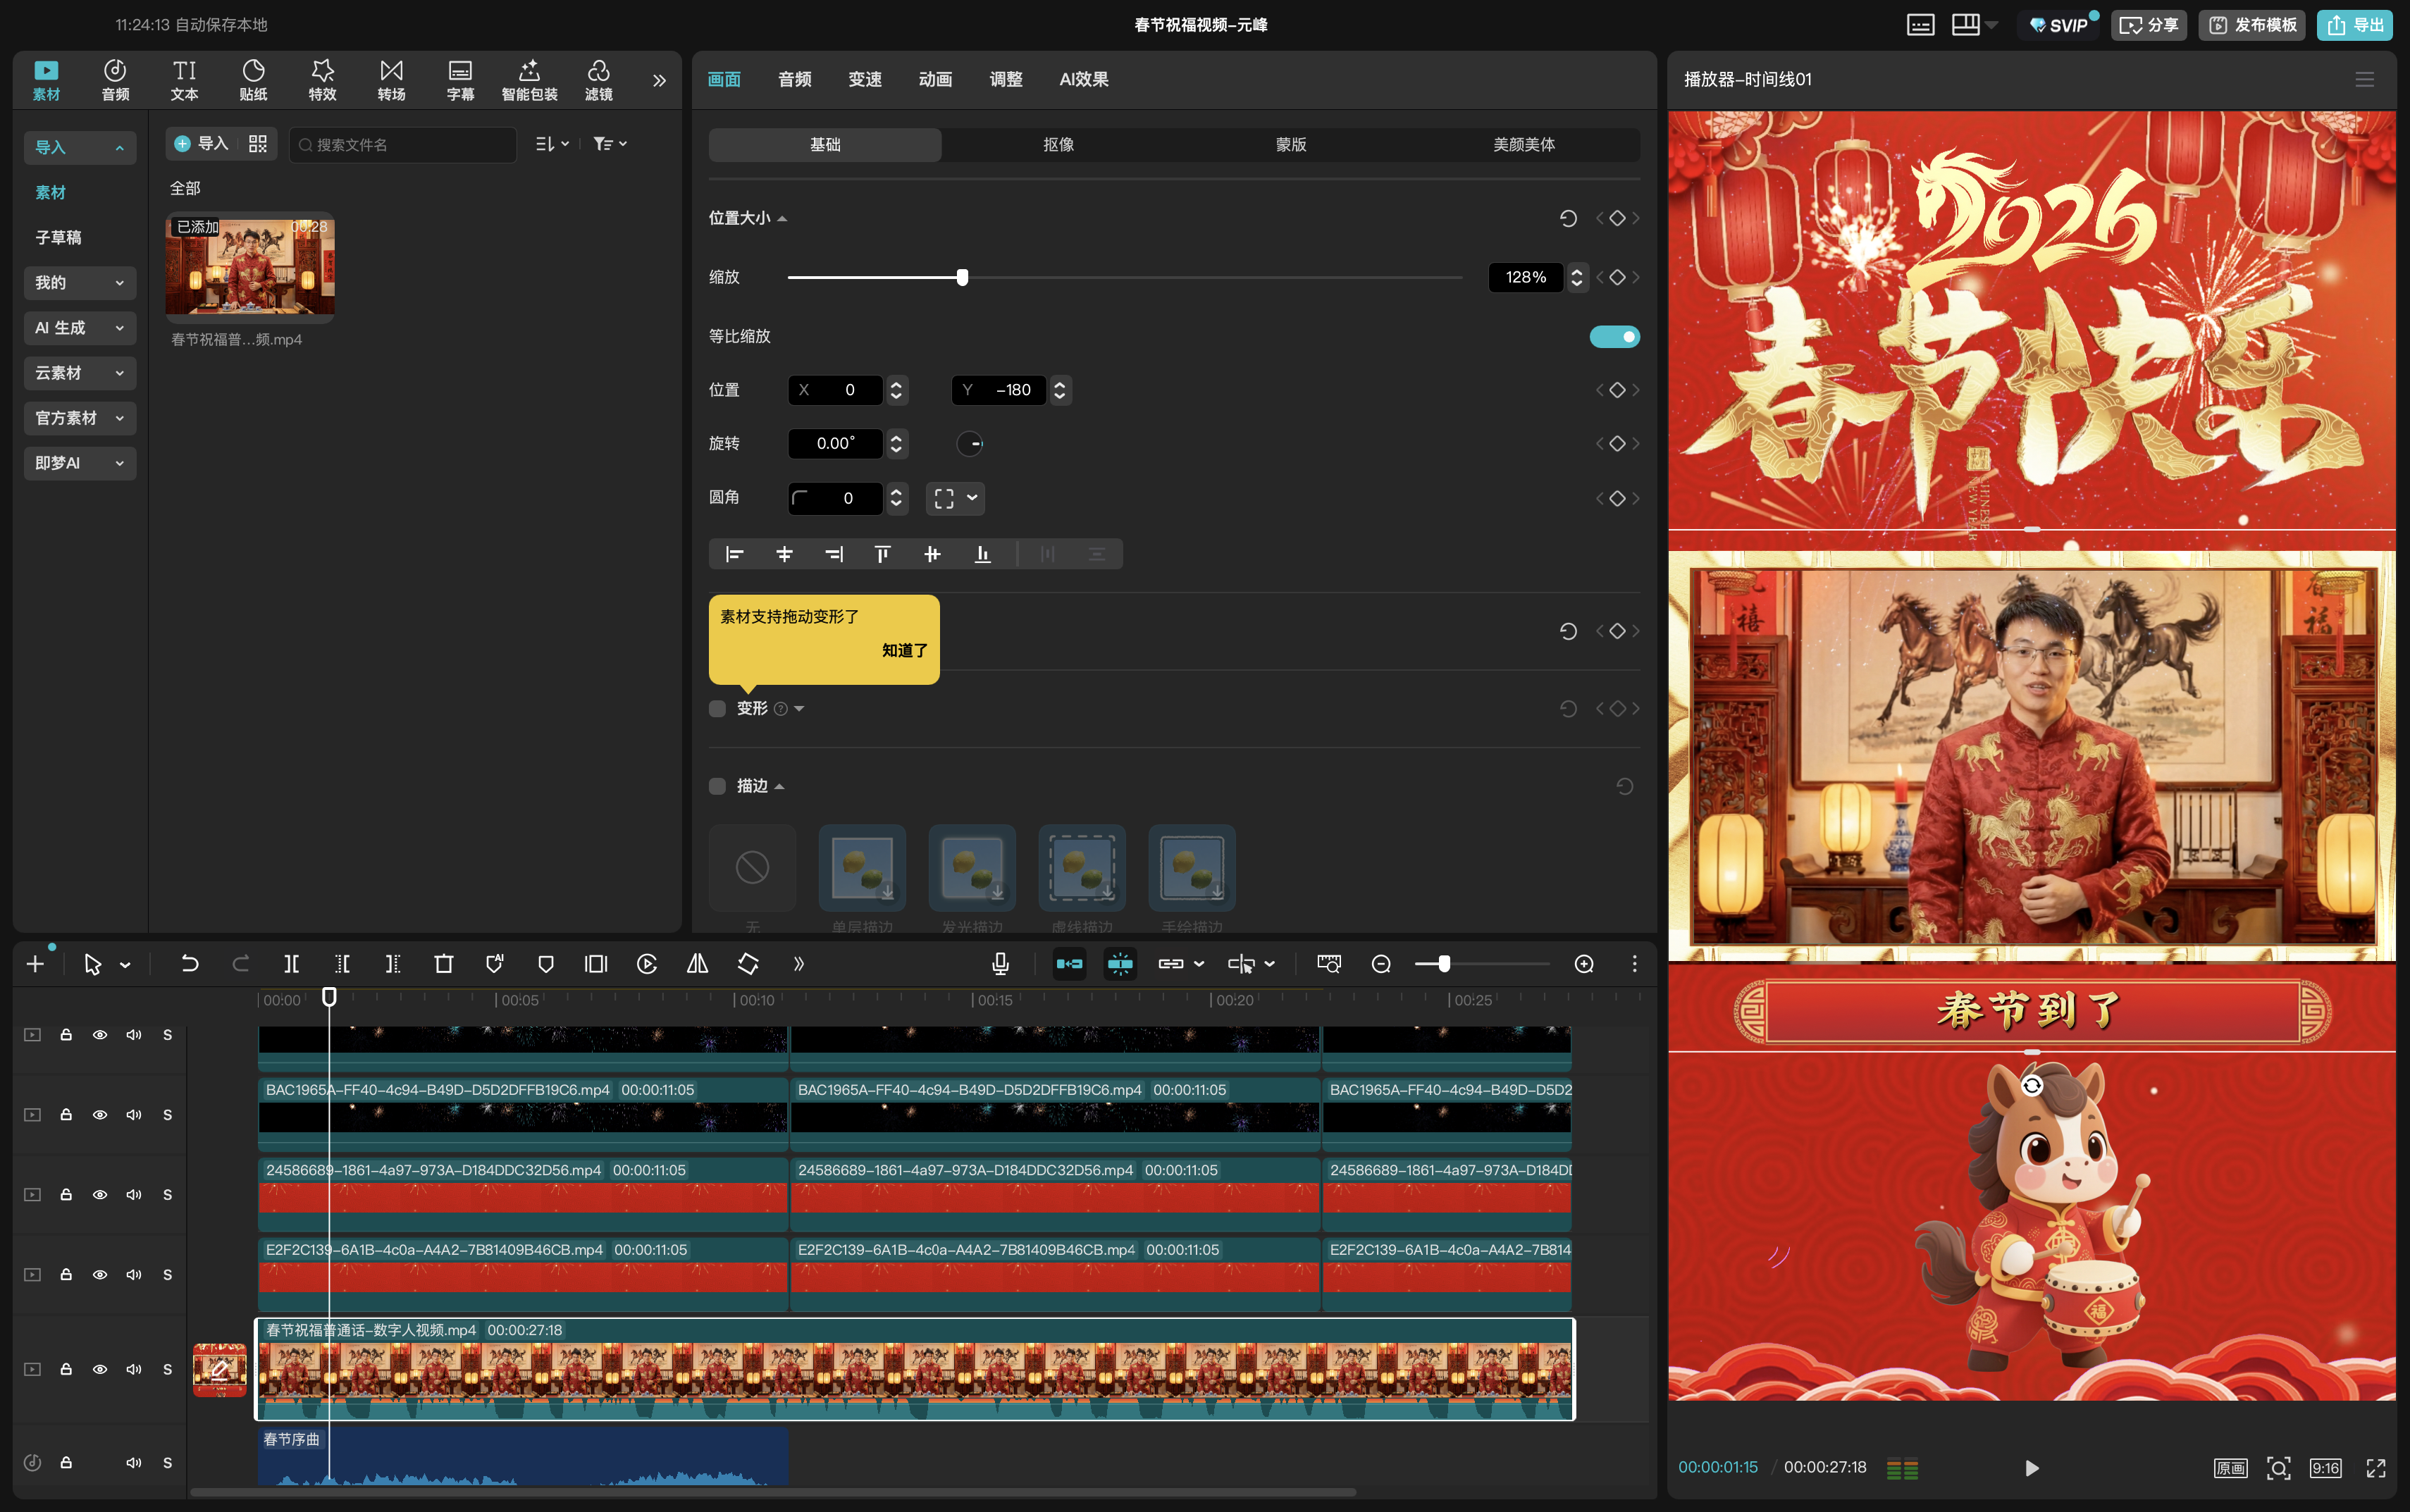Add keyframe for 缩放 scale
Image resolution: width=2410 pixels, height=1512 pixels.
click(1617, 277)
